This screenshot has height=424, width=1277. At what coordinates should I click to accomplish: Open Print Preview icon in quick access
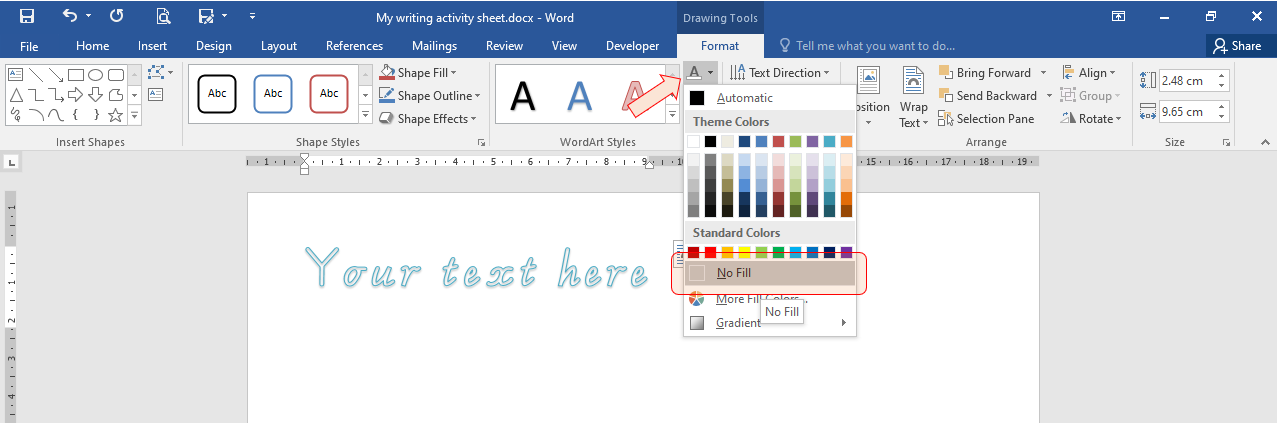[x=163, y=16]
